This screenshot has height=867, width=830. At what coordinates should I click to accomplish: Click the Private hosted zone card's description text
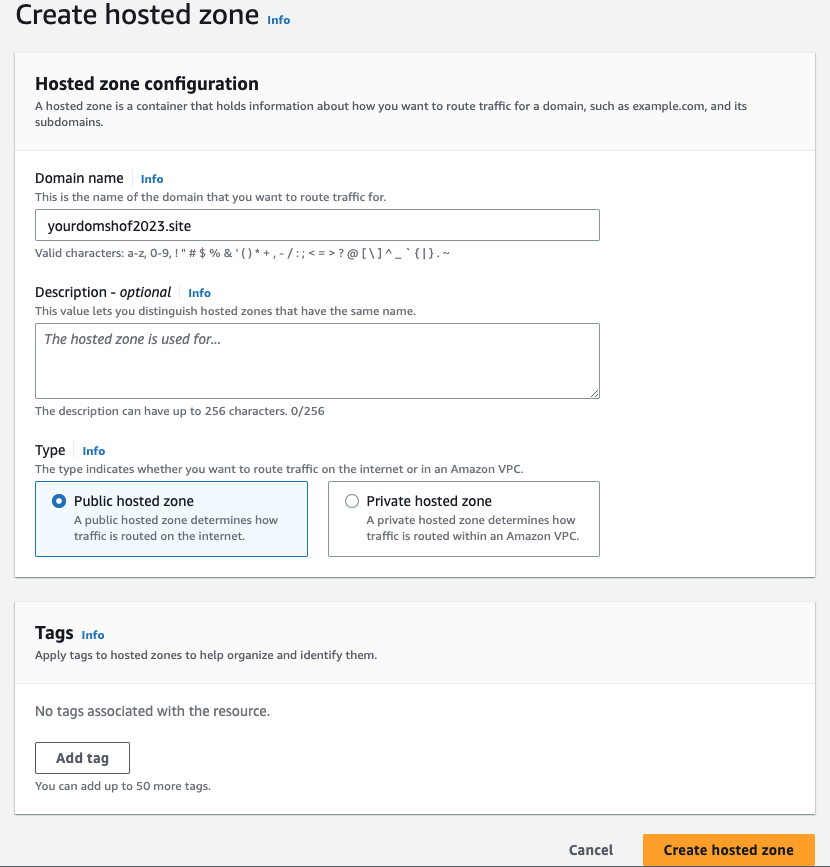click(472, 528)
